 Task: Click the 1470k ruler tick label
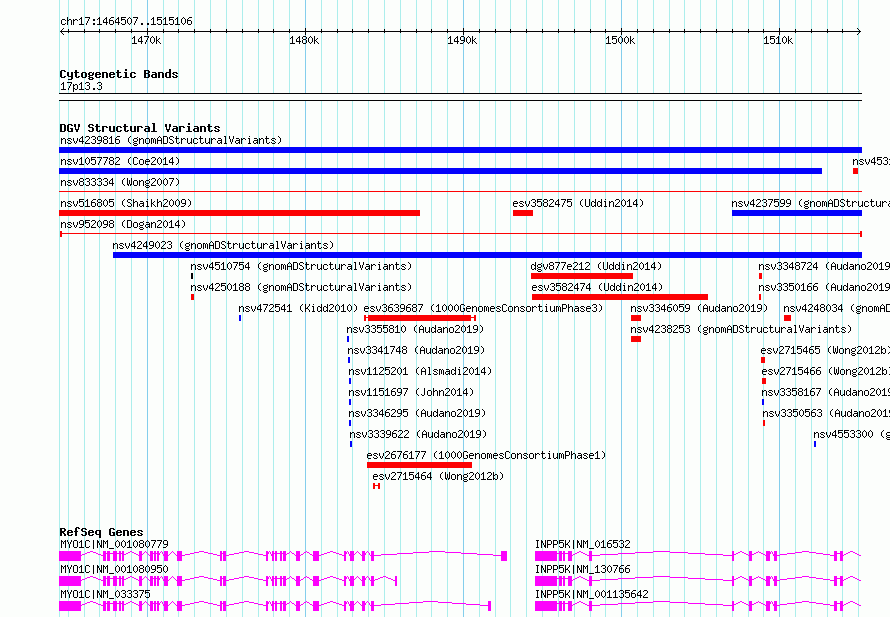146,40
